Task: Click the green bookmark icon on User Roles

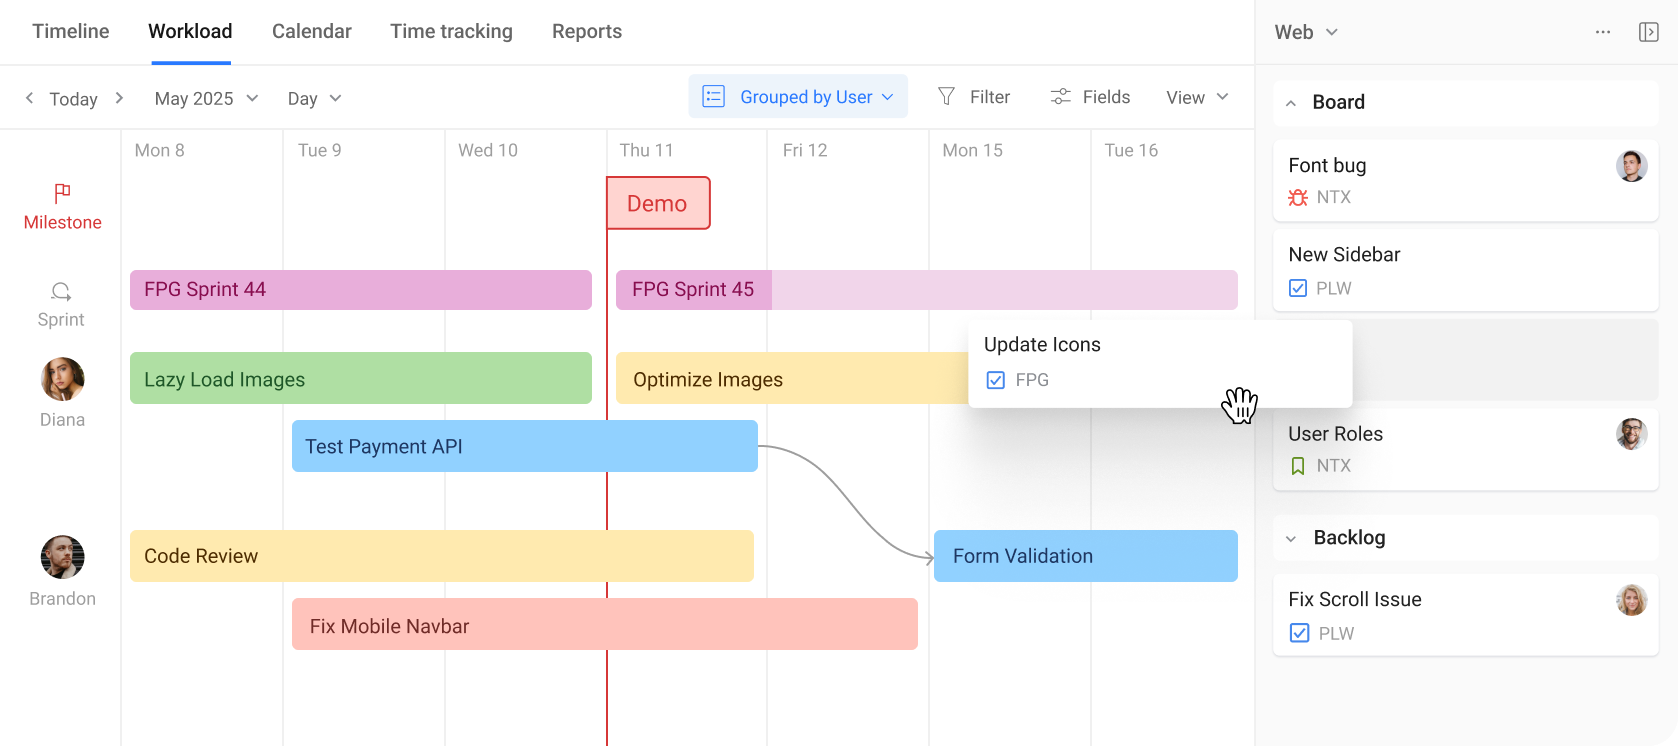Action: coord(1297,465)
